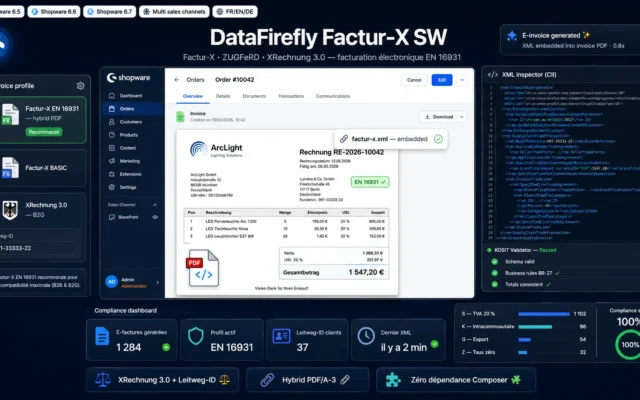
Task: Click the FR/EN/DE language badge
Action: point(235,11)
